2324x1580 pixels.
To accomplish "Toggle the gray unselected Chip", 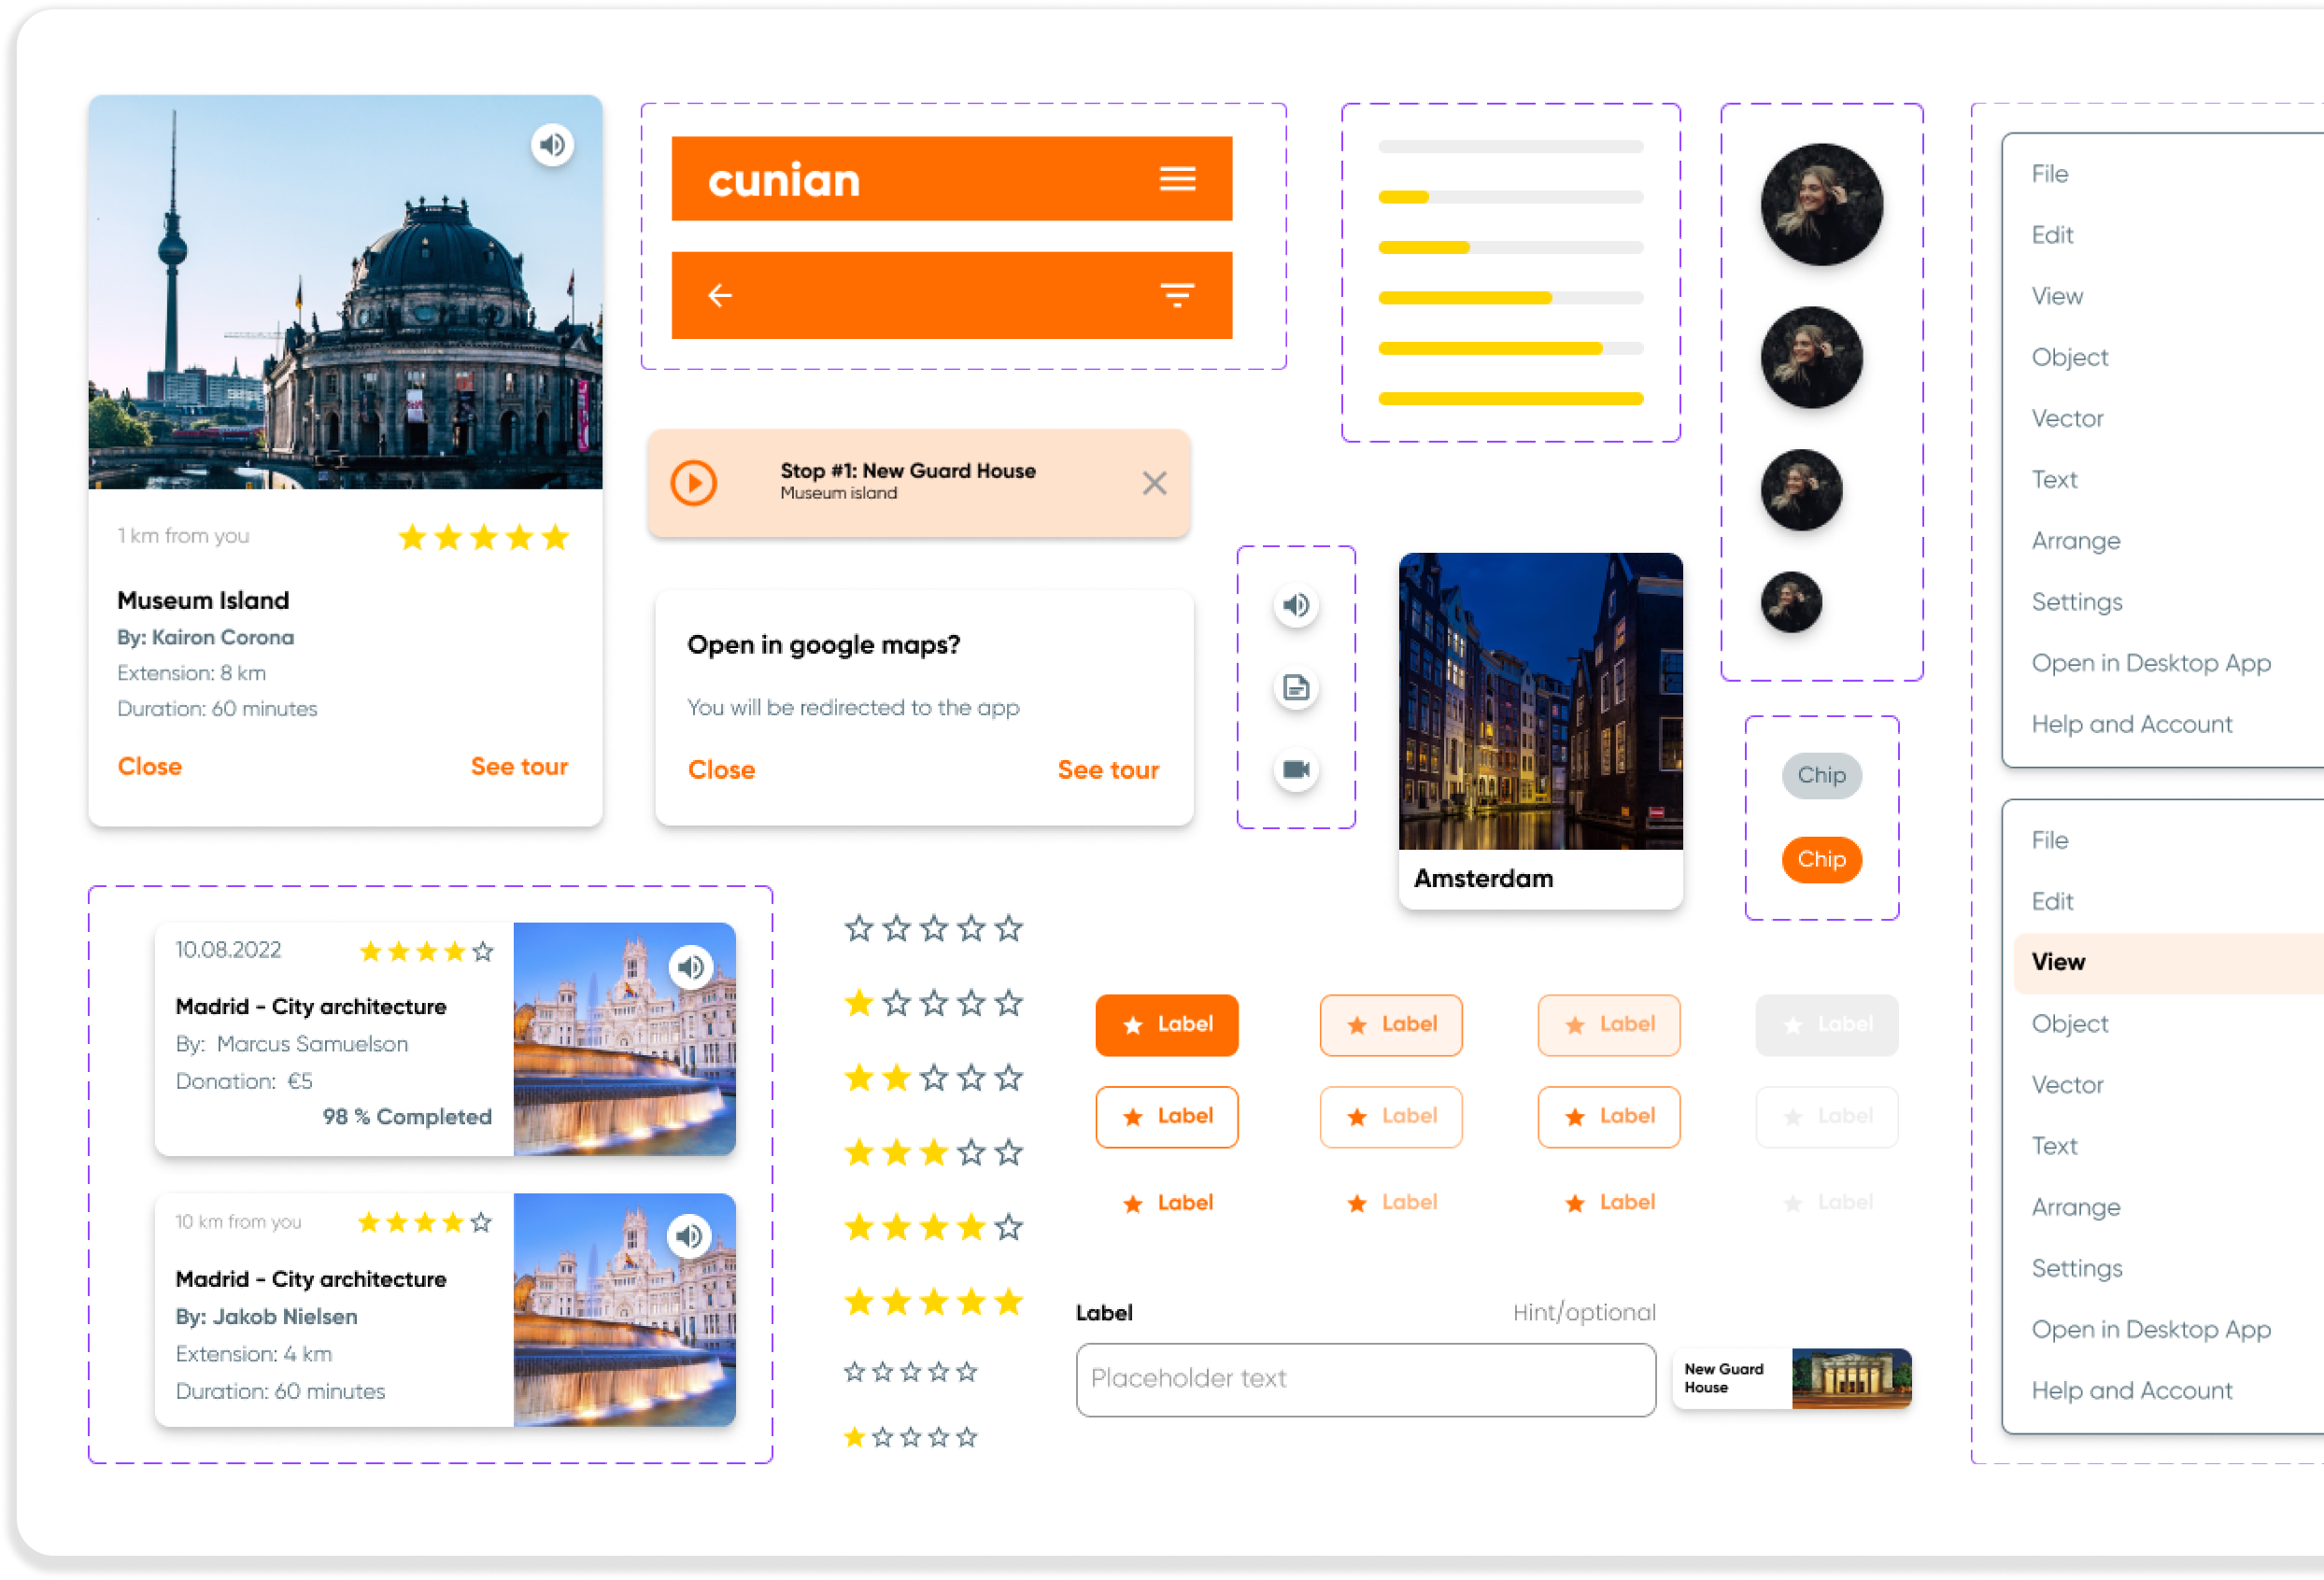I will [x=1821, y=775].
